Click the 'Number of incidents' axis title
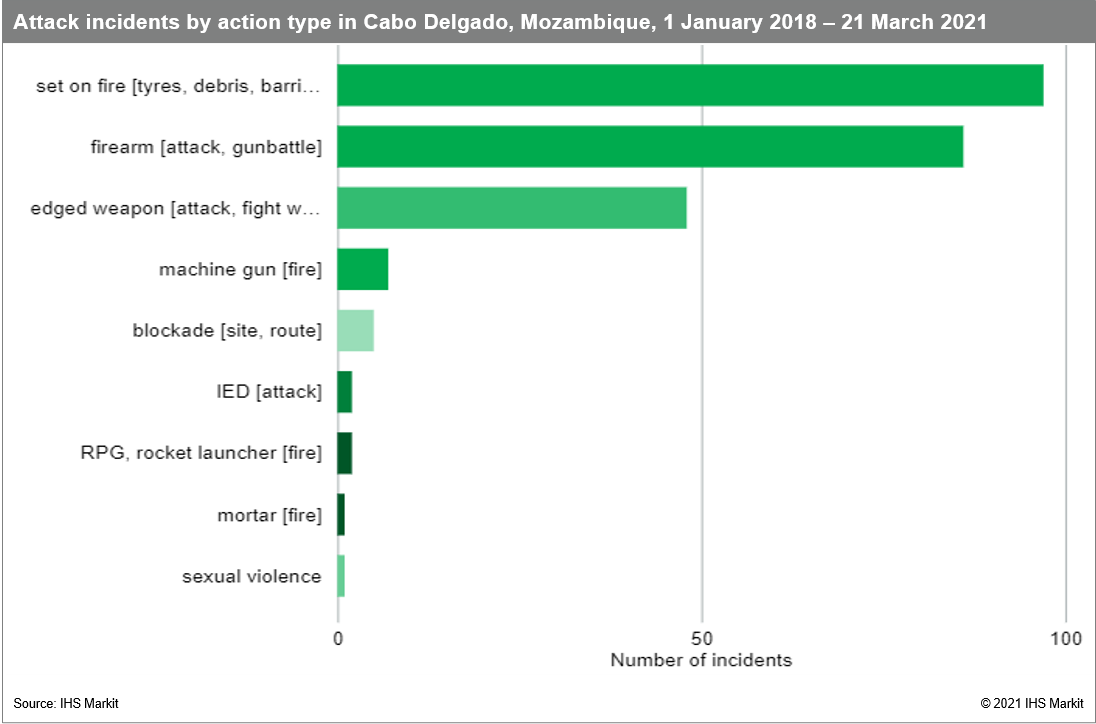Screen dimensions: 1096x724 tap(700, 660)
